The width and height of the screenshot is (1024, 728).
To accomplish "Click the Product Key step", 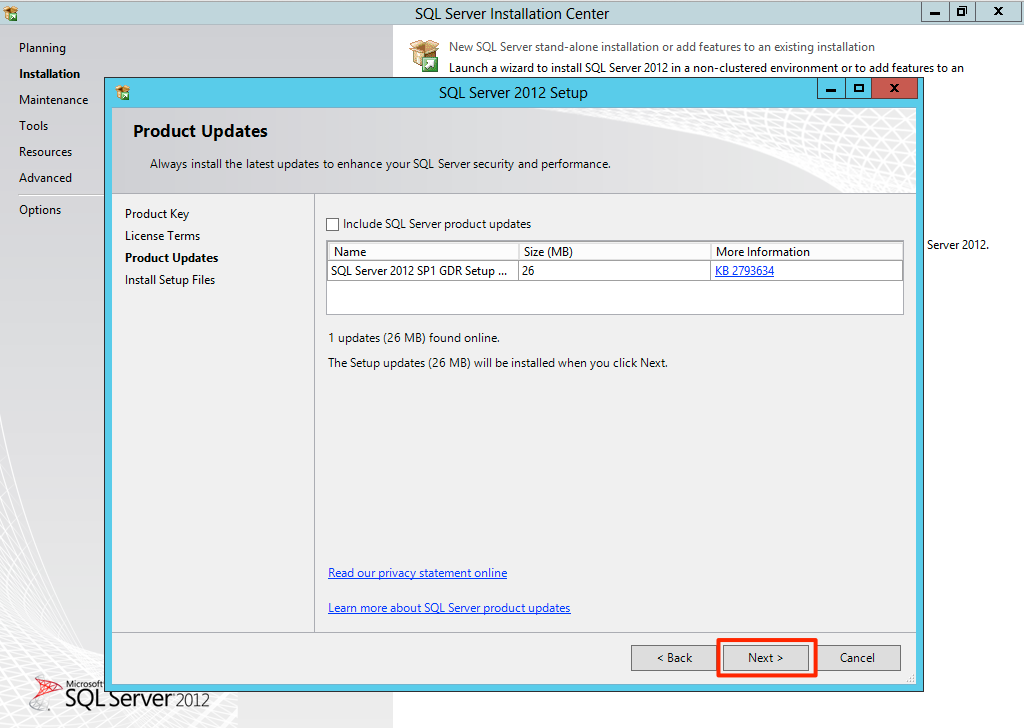I will [x=157, y=214].
